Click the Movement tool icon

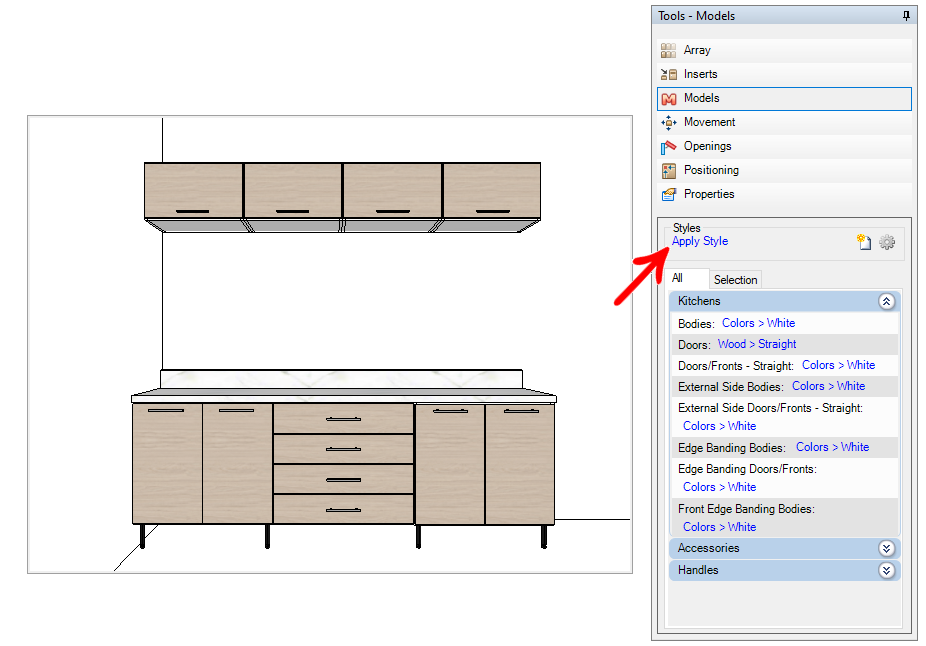669,122
